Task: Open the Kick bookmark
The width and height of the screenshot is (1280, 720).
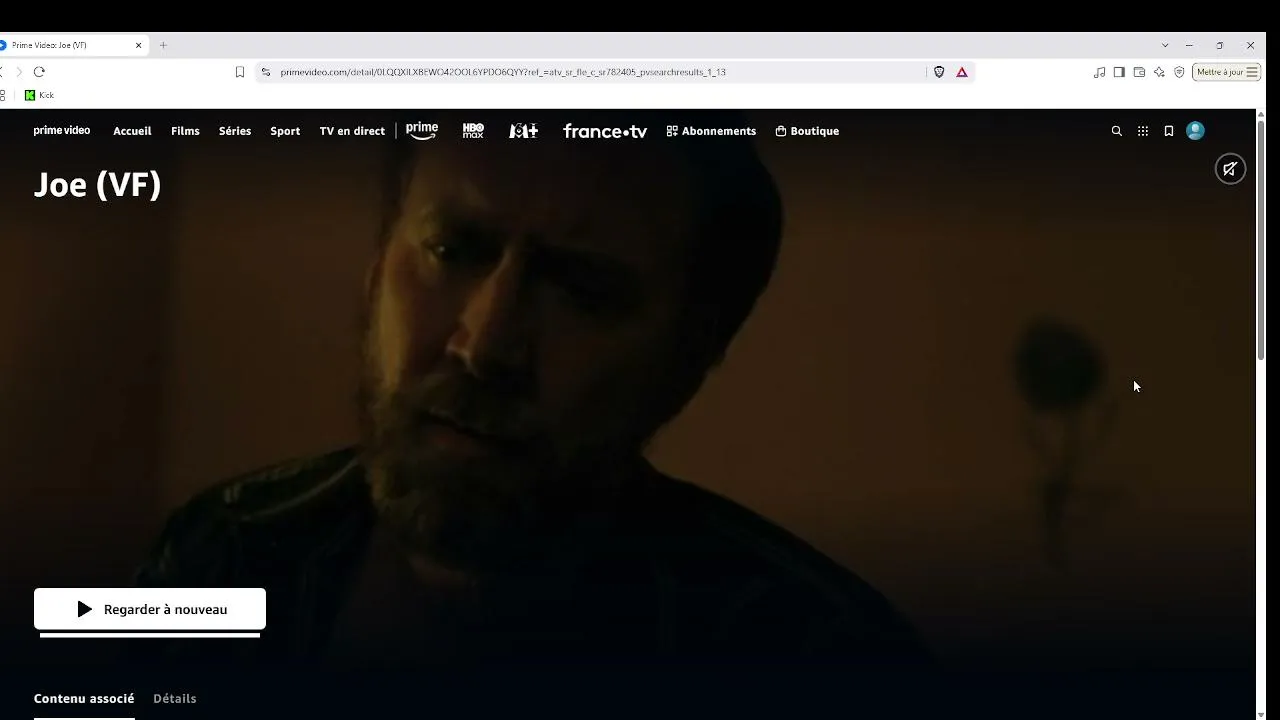Action: [39, 95]
